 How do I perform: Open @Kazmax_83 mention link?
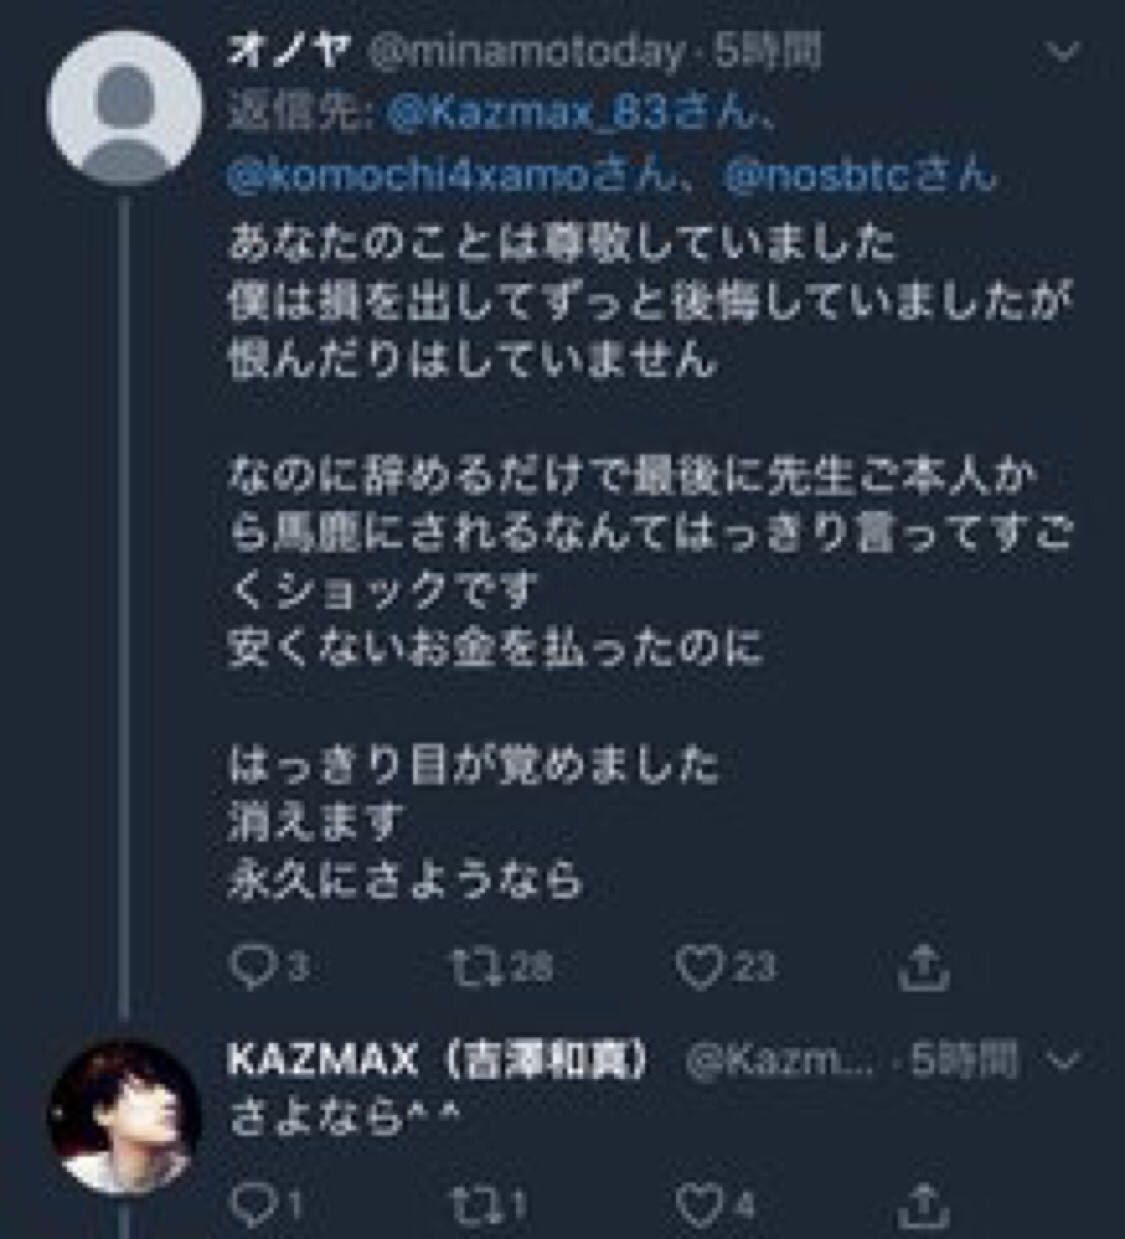coord(527,115)
